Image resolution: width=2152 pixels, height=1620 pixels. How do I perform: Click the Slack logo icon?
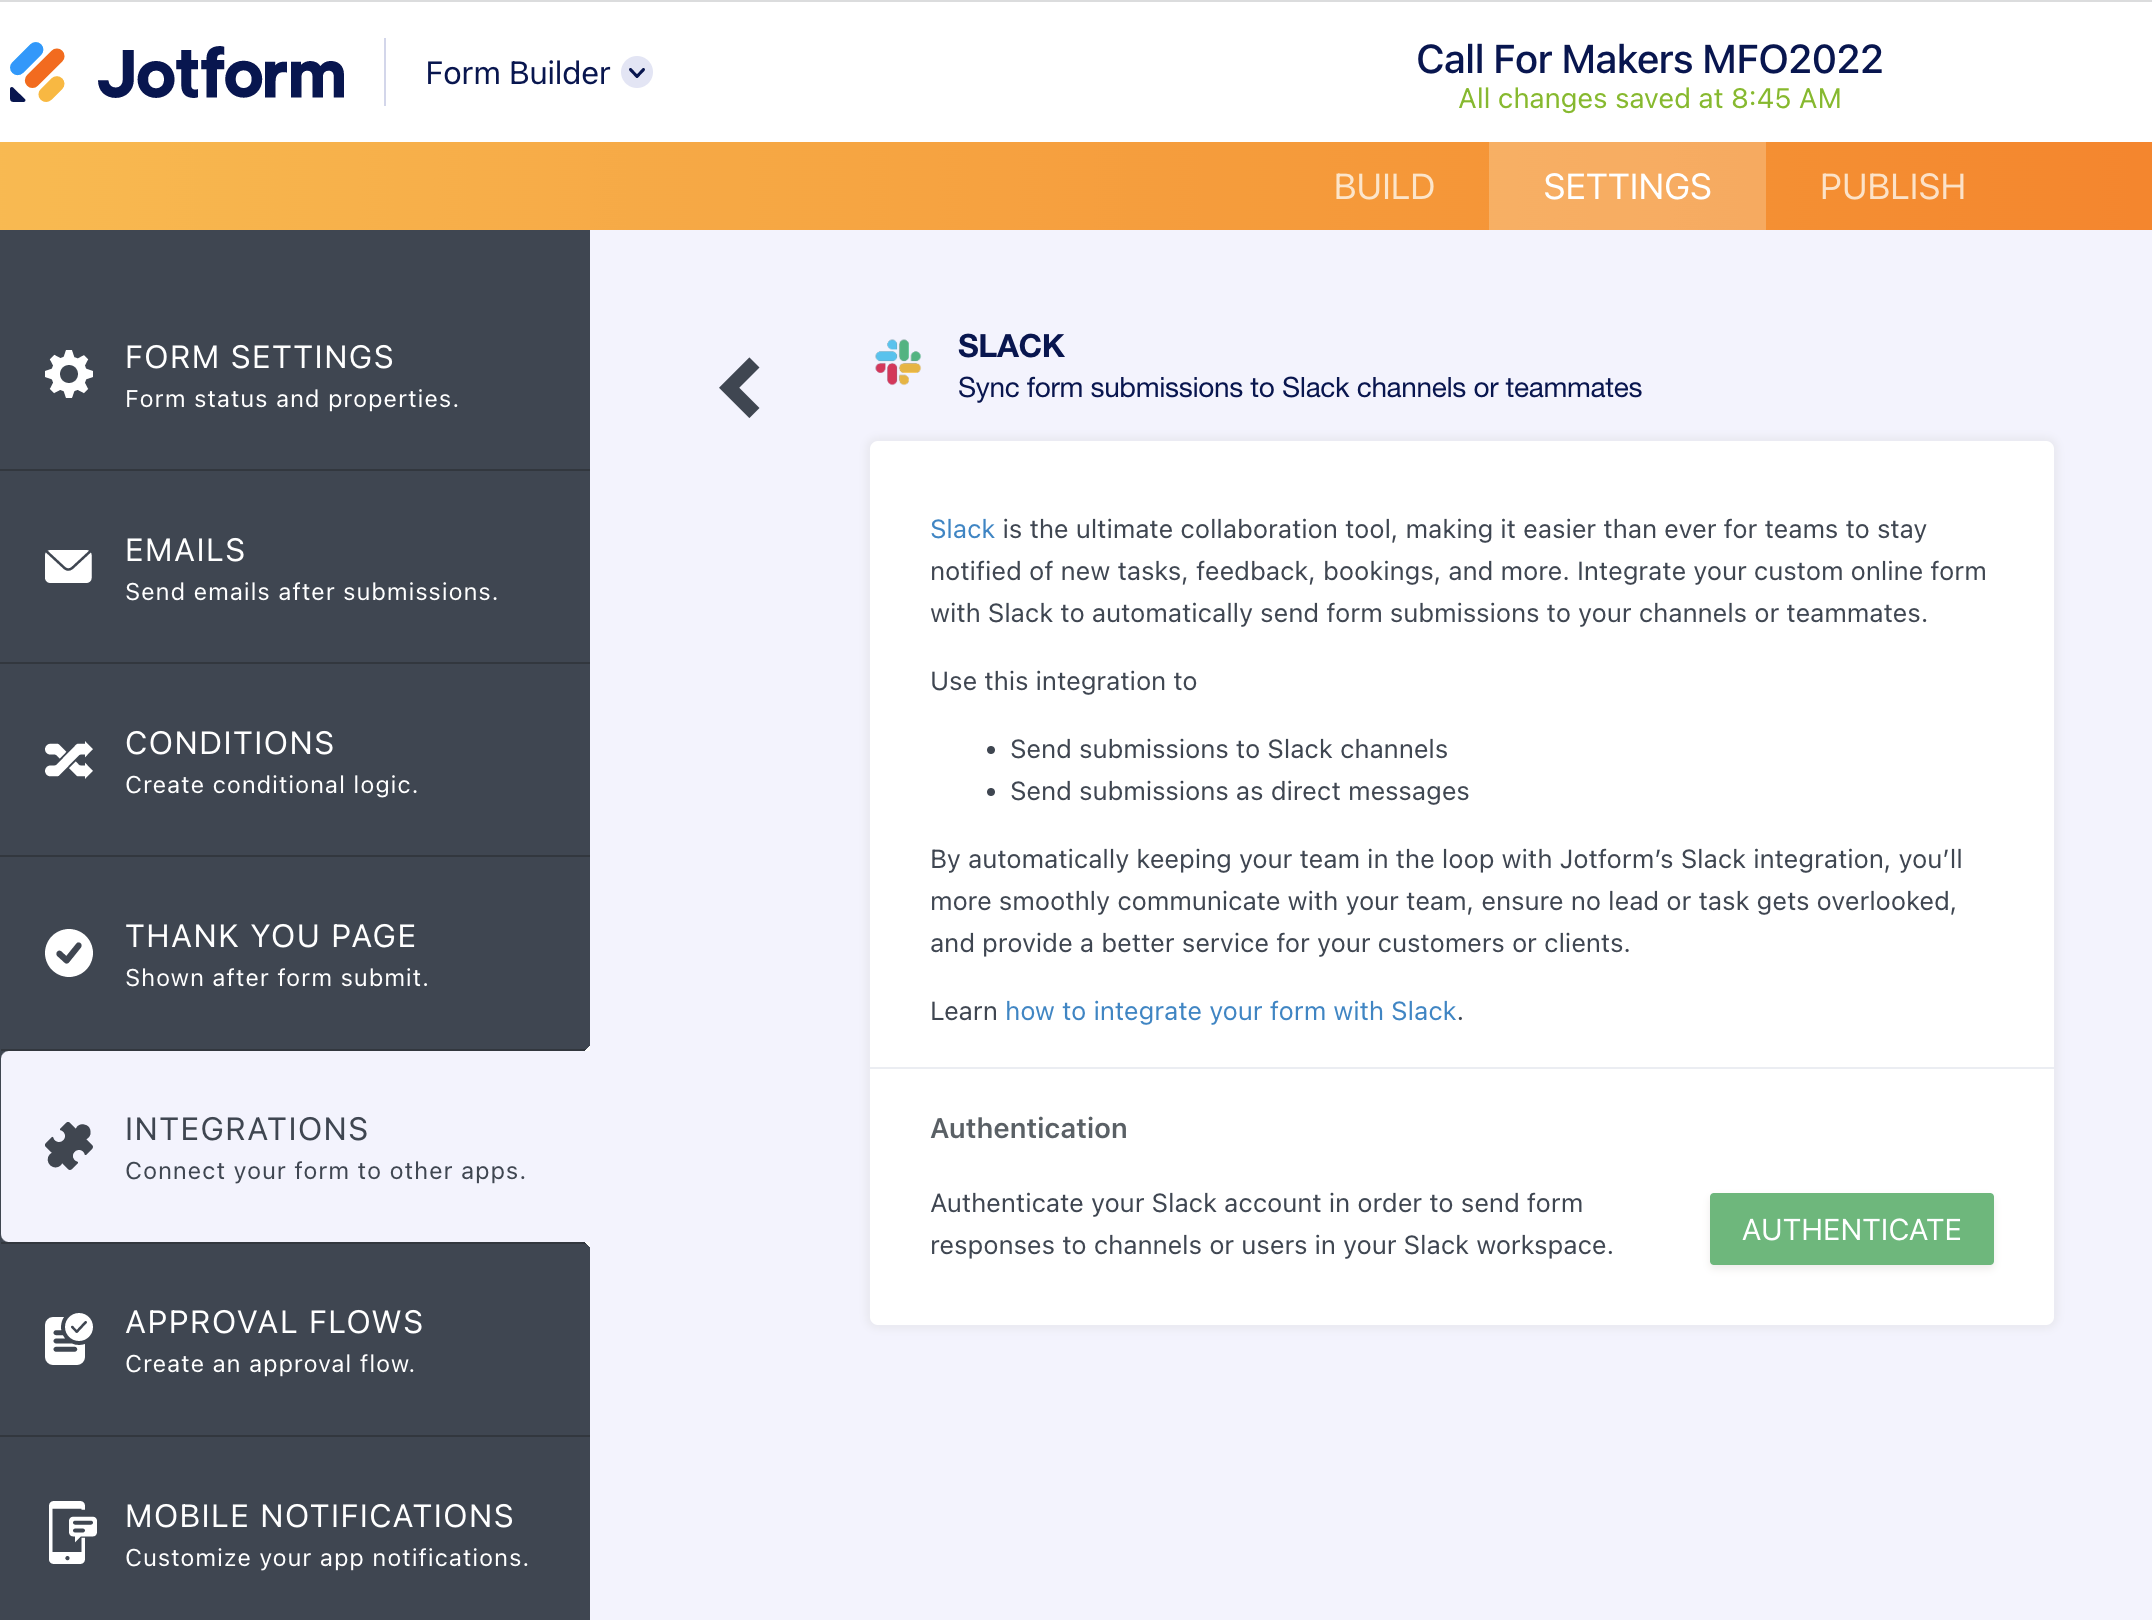tap(898, 362)
